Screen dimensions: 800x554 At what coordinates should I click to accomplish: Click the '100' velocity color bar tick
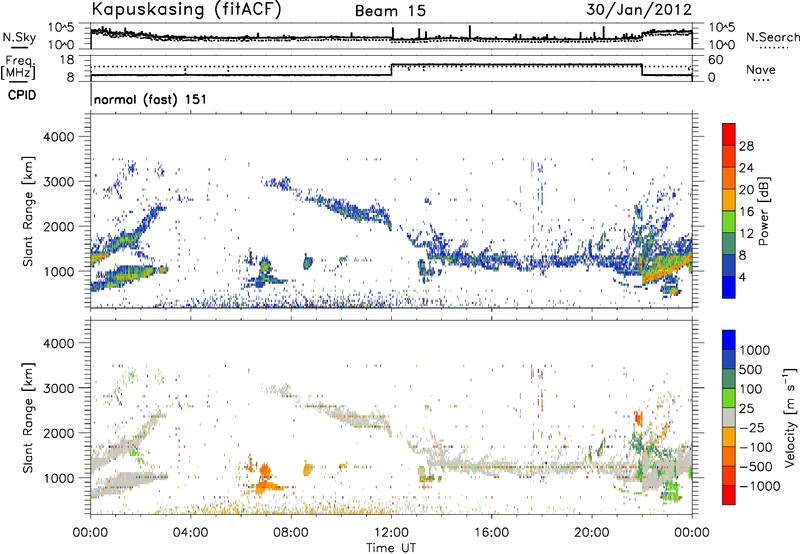click(x=751, y=389)
